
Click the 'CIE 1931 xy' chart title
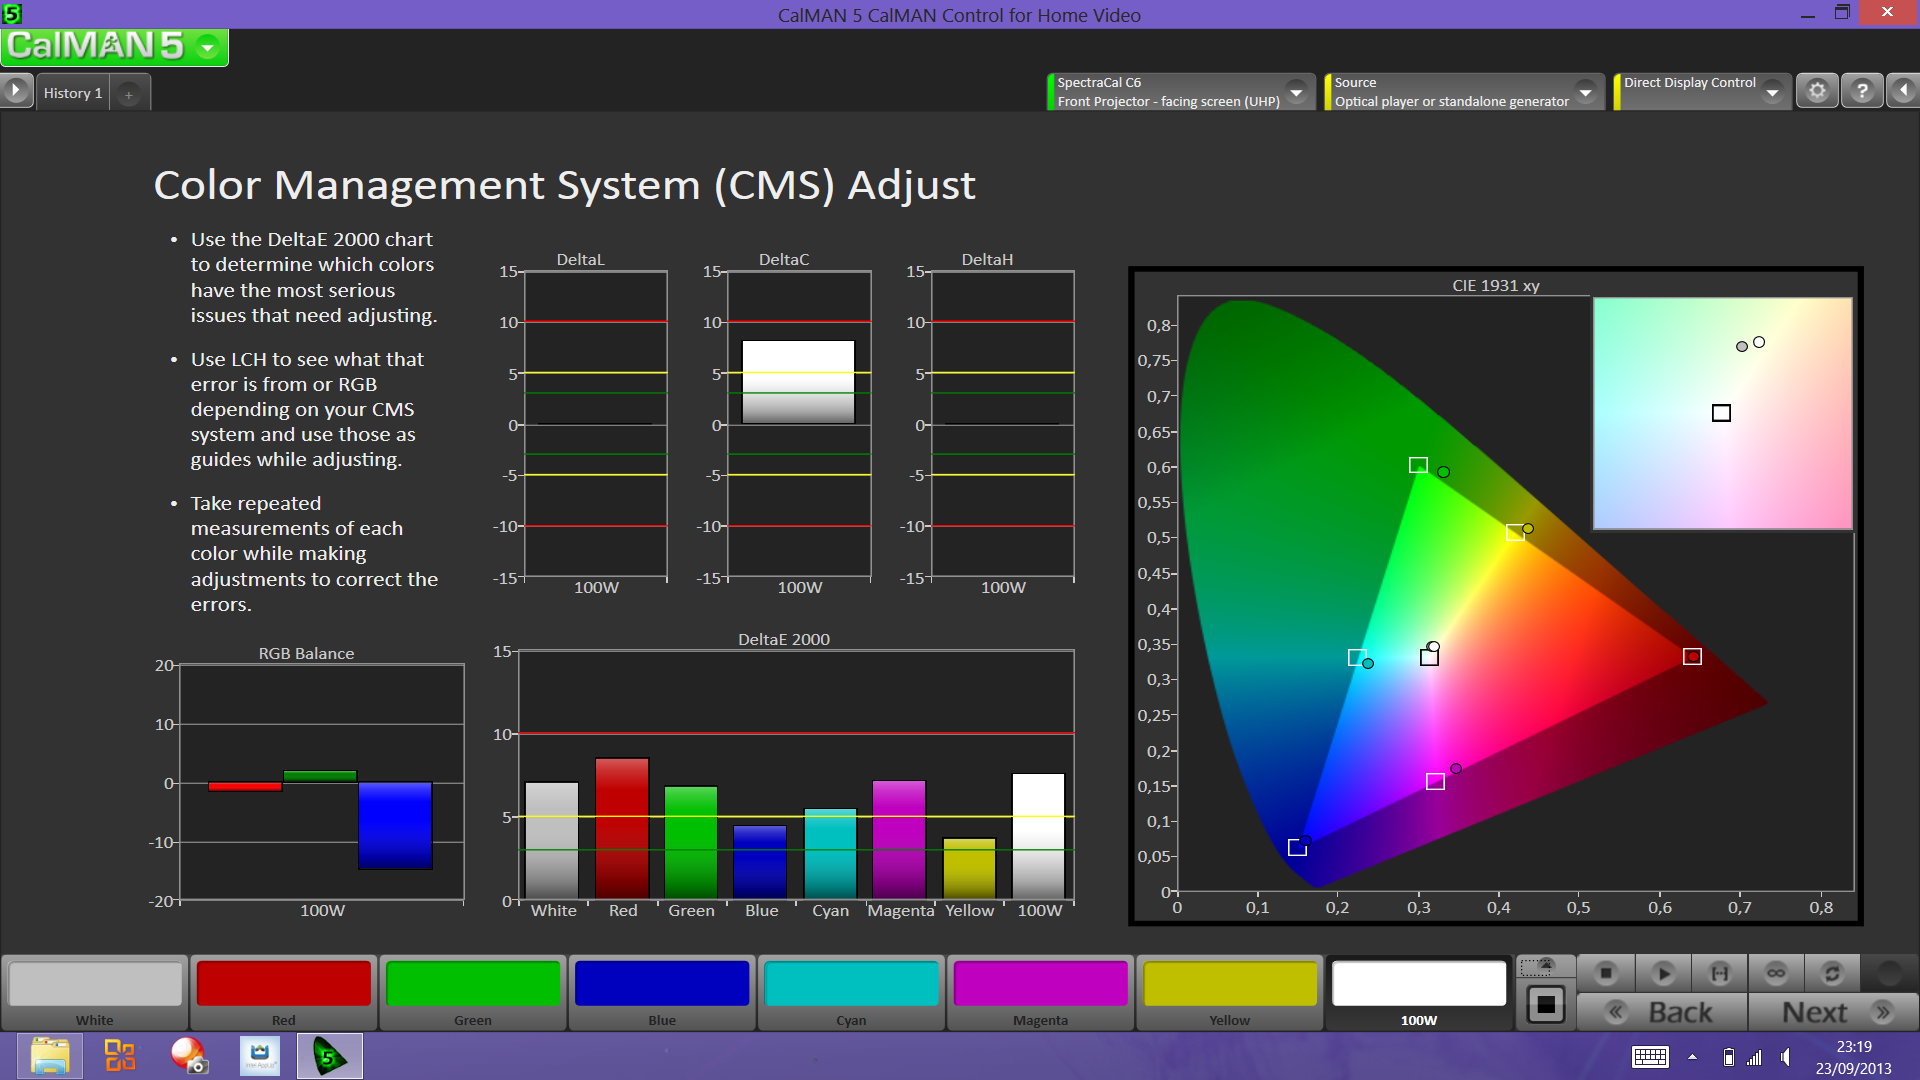tap(1496, 286)
